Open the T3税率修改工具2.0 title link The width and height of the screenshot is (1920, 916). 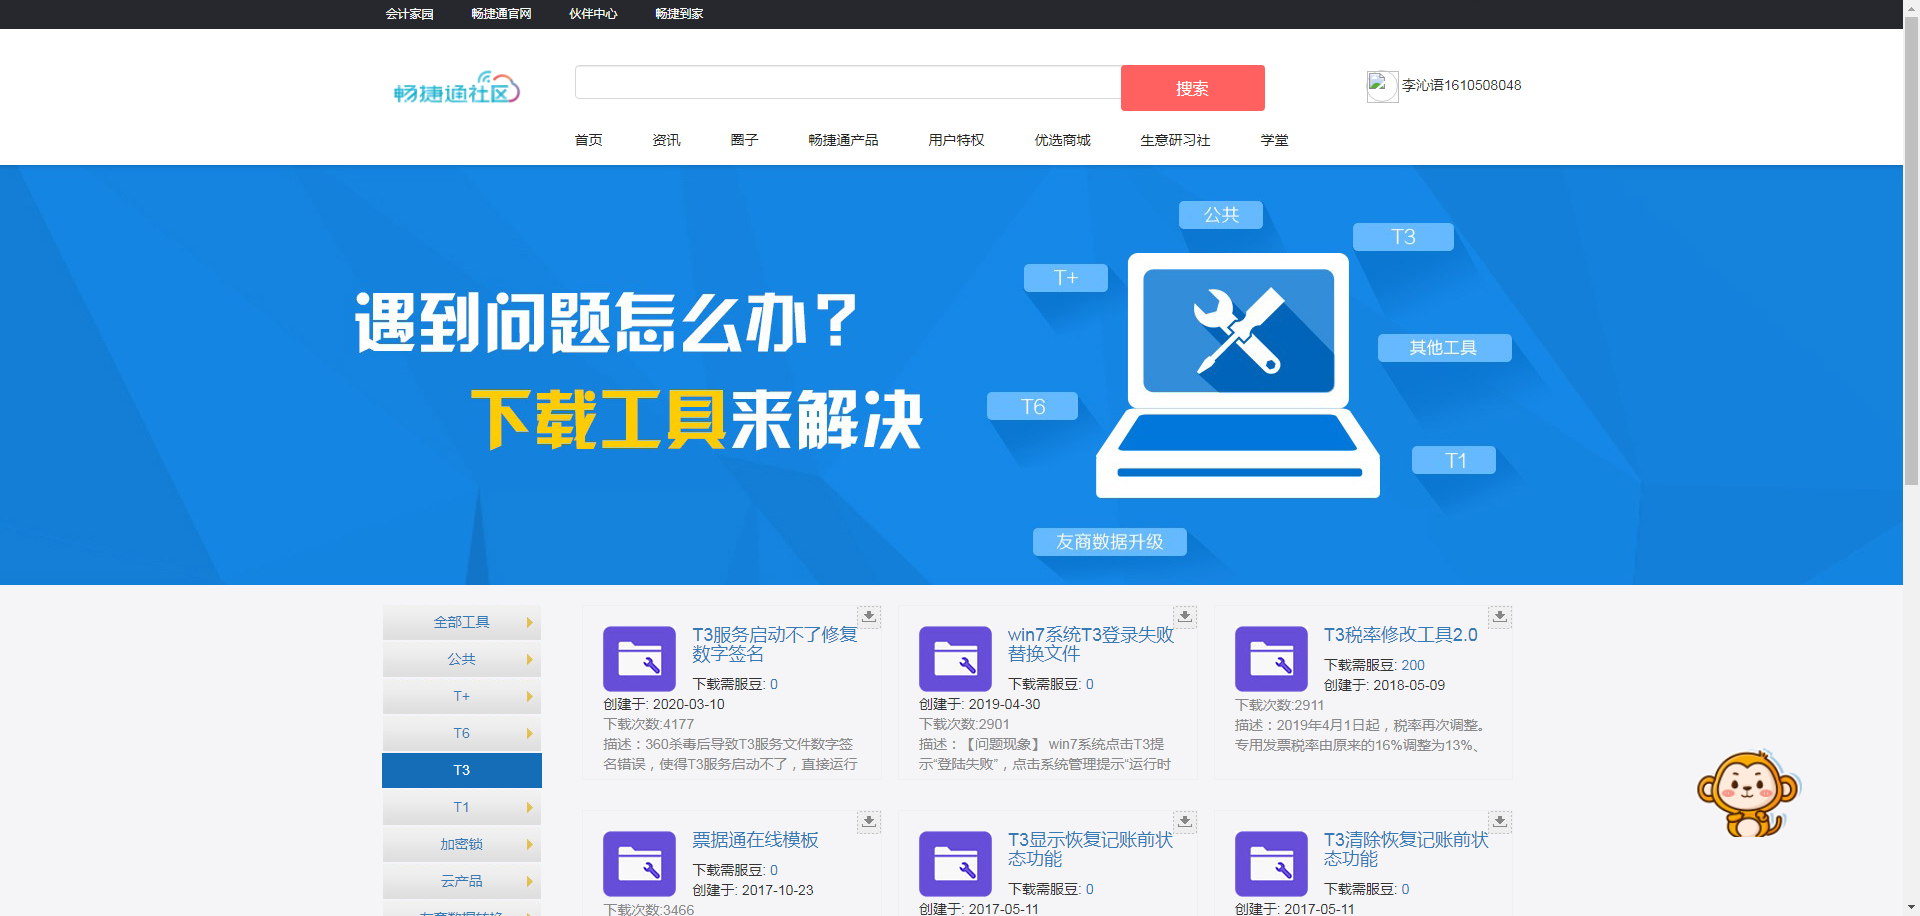pyautogui.click(x=1400, y=635)
